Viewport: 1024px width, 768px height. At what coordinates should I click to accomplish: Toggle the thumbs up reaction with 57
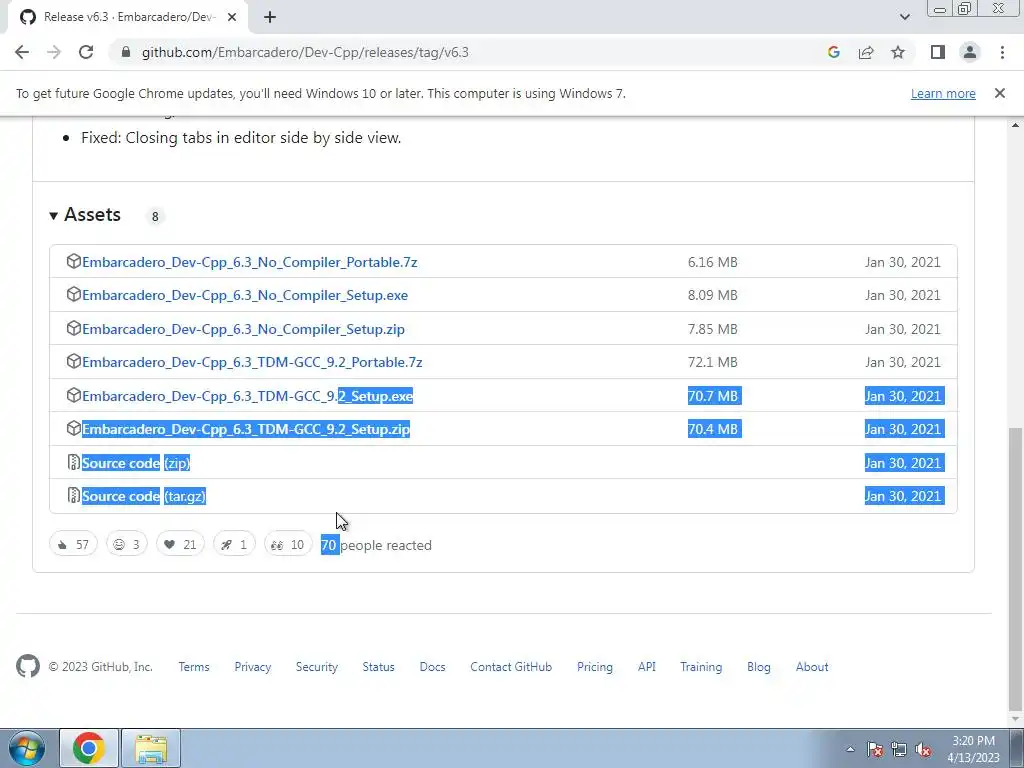[73, 544]
